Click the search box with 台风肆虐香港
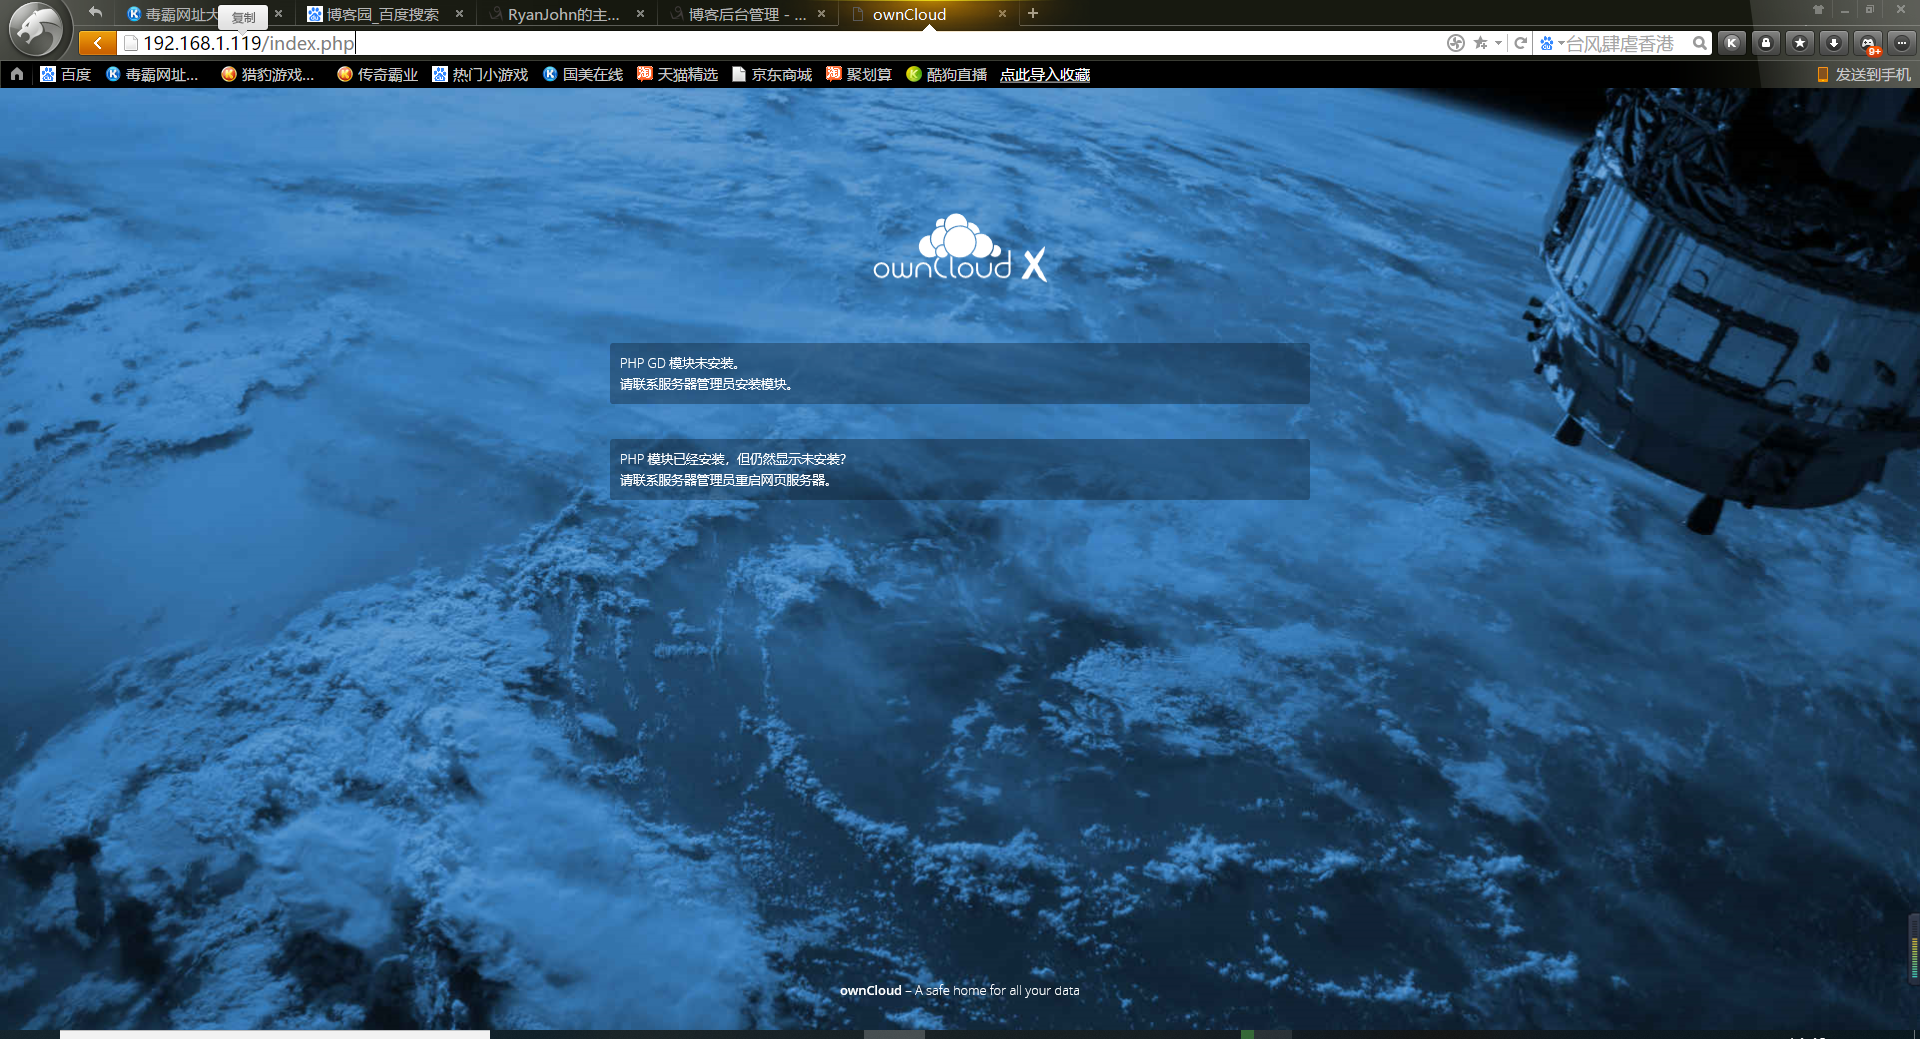This screenshot has width=1920, height=1039. pyautogui.click(x=1620, y=43)
